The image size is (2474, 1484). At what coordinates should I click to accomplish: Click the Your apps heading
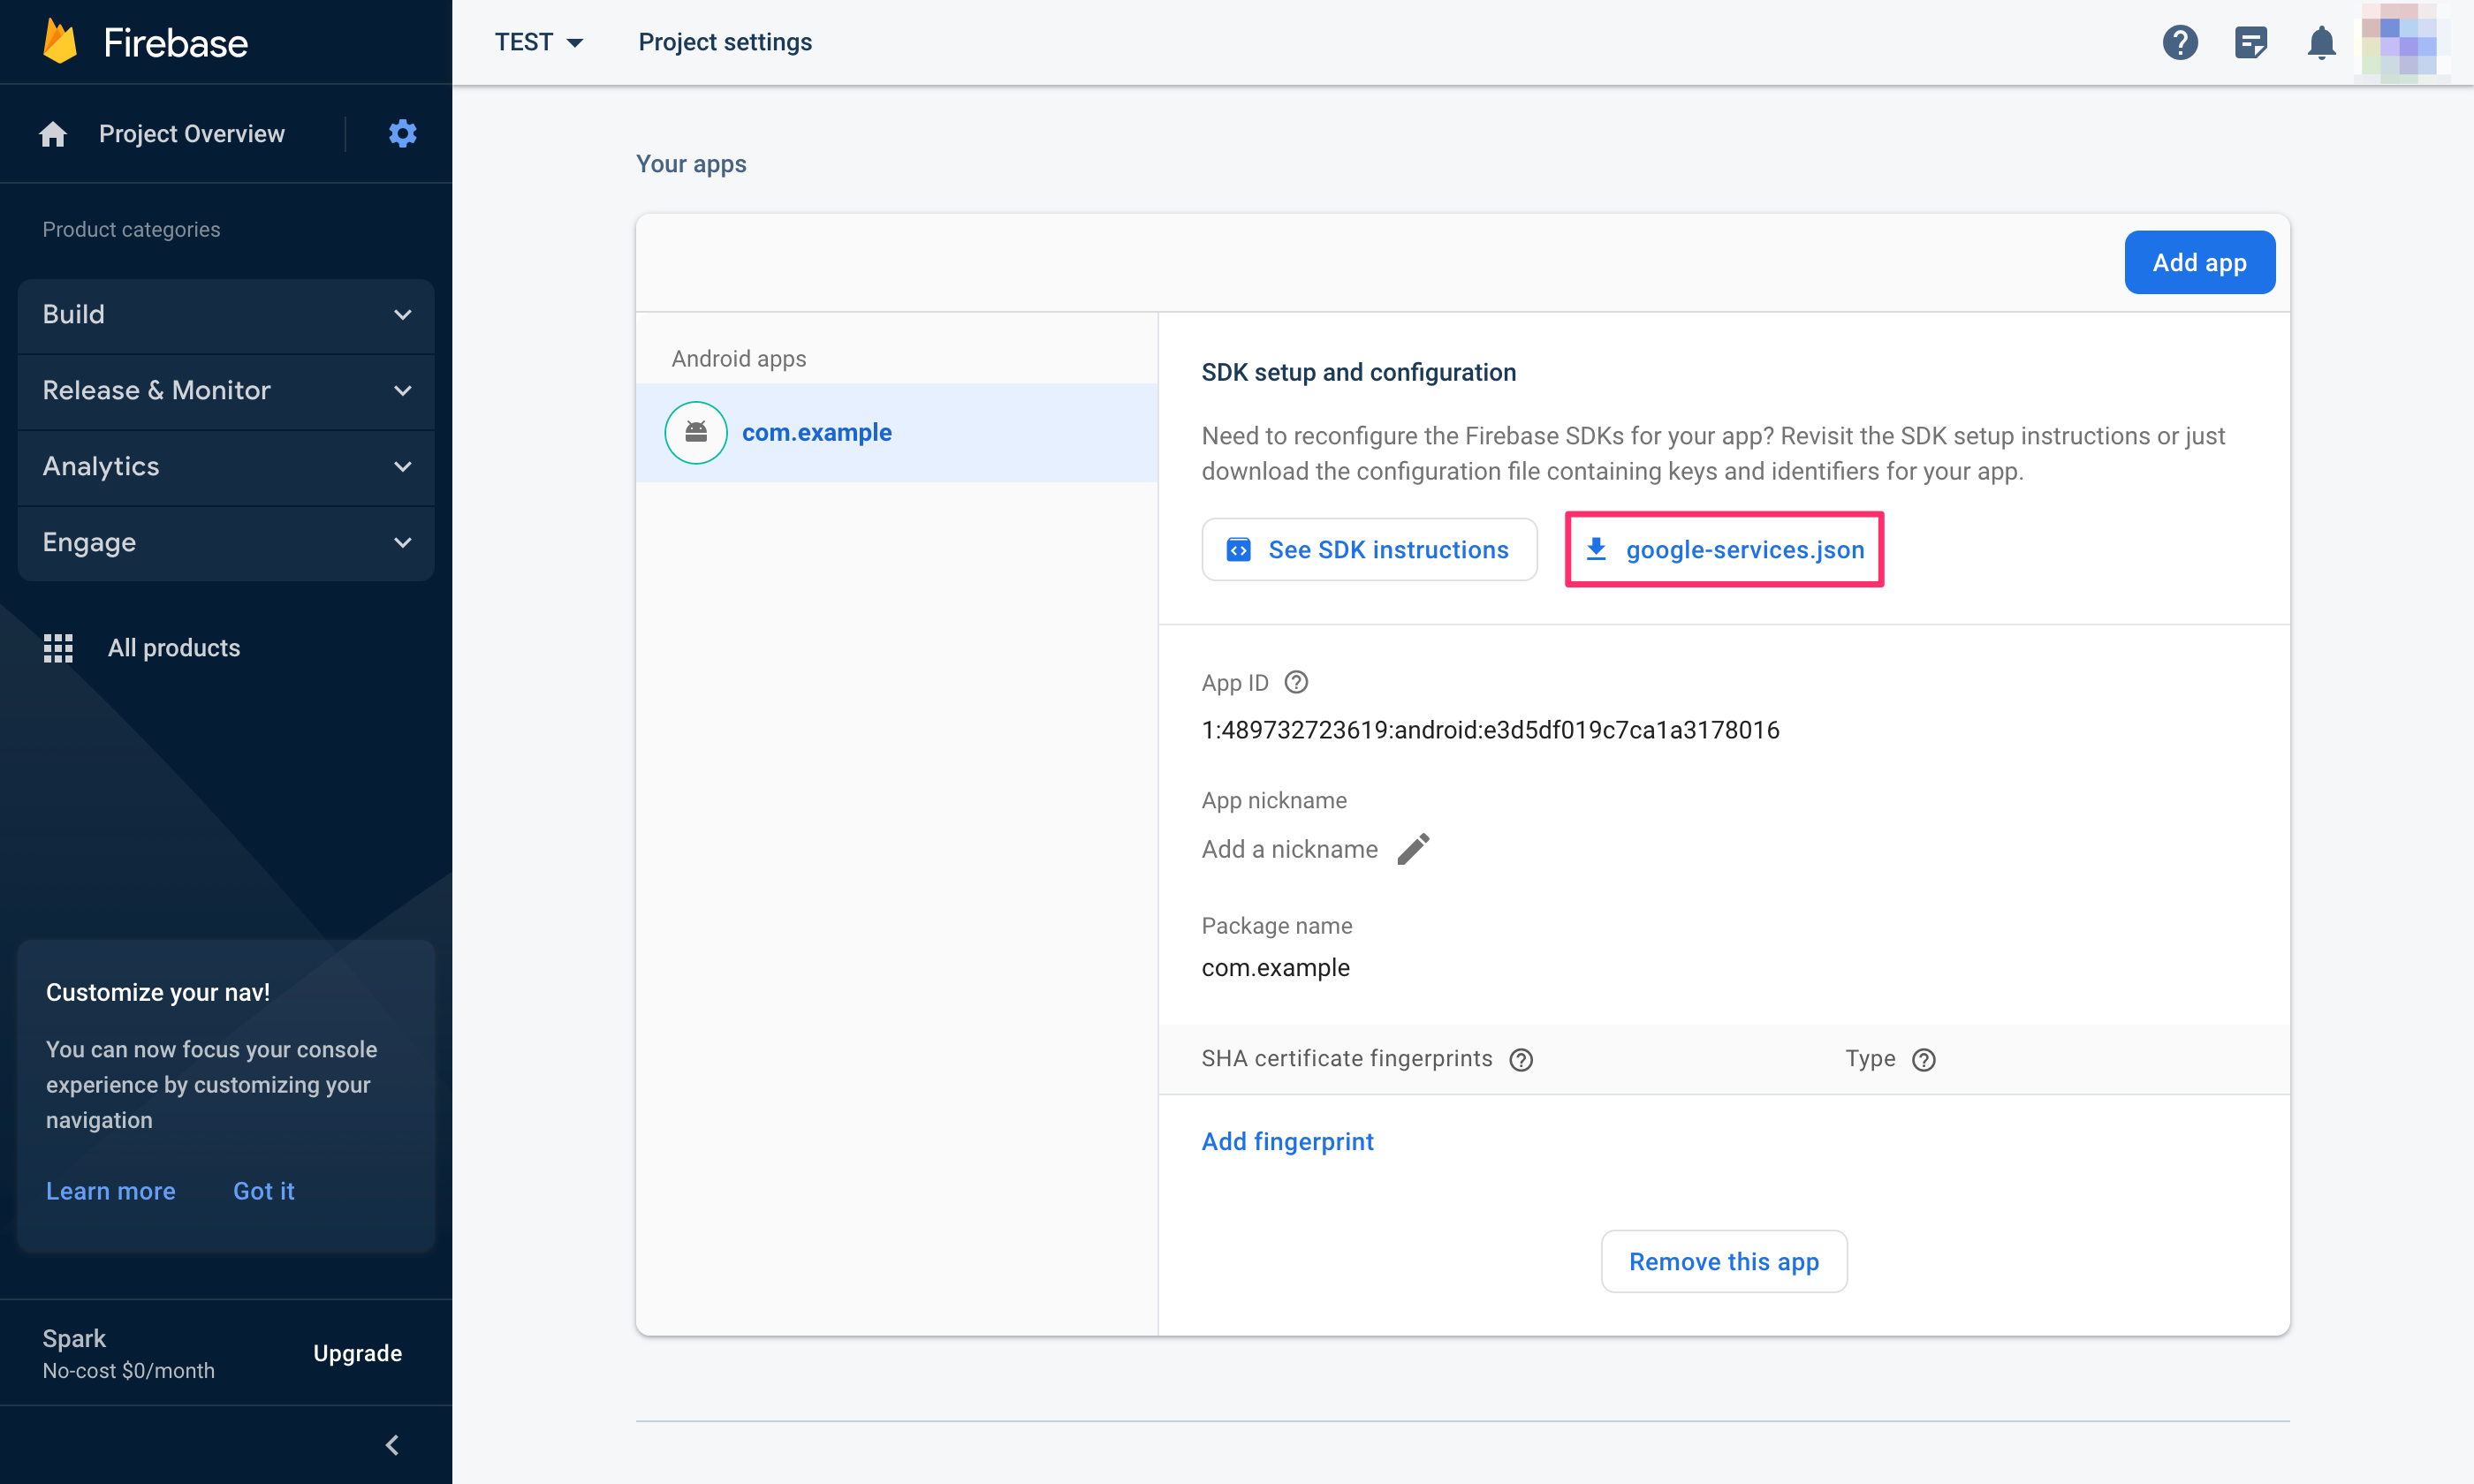[691, 163]
